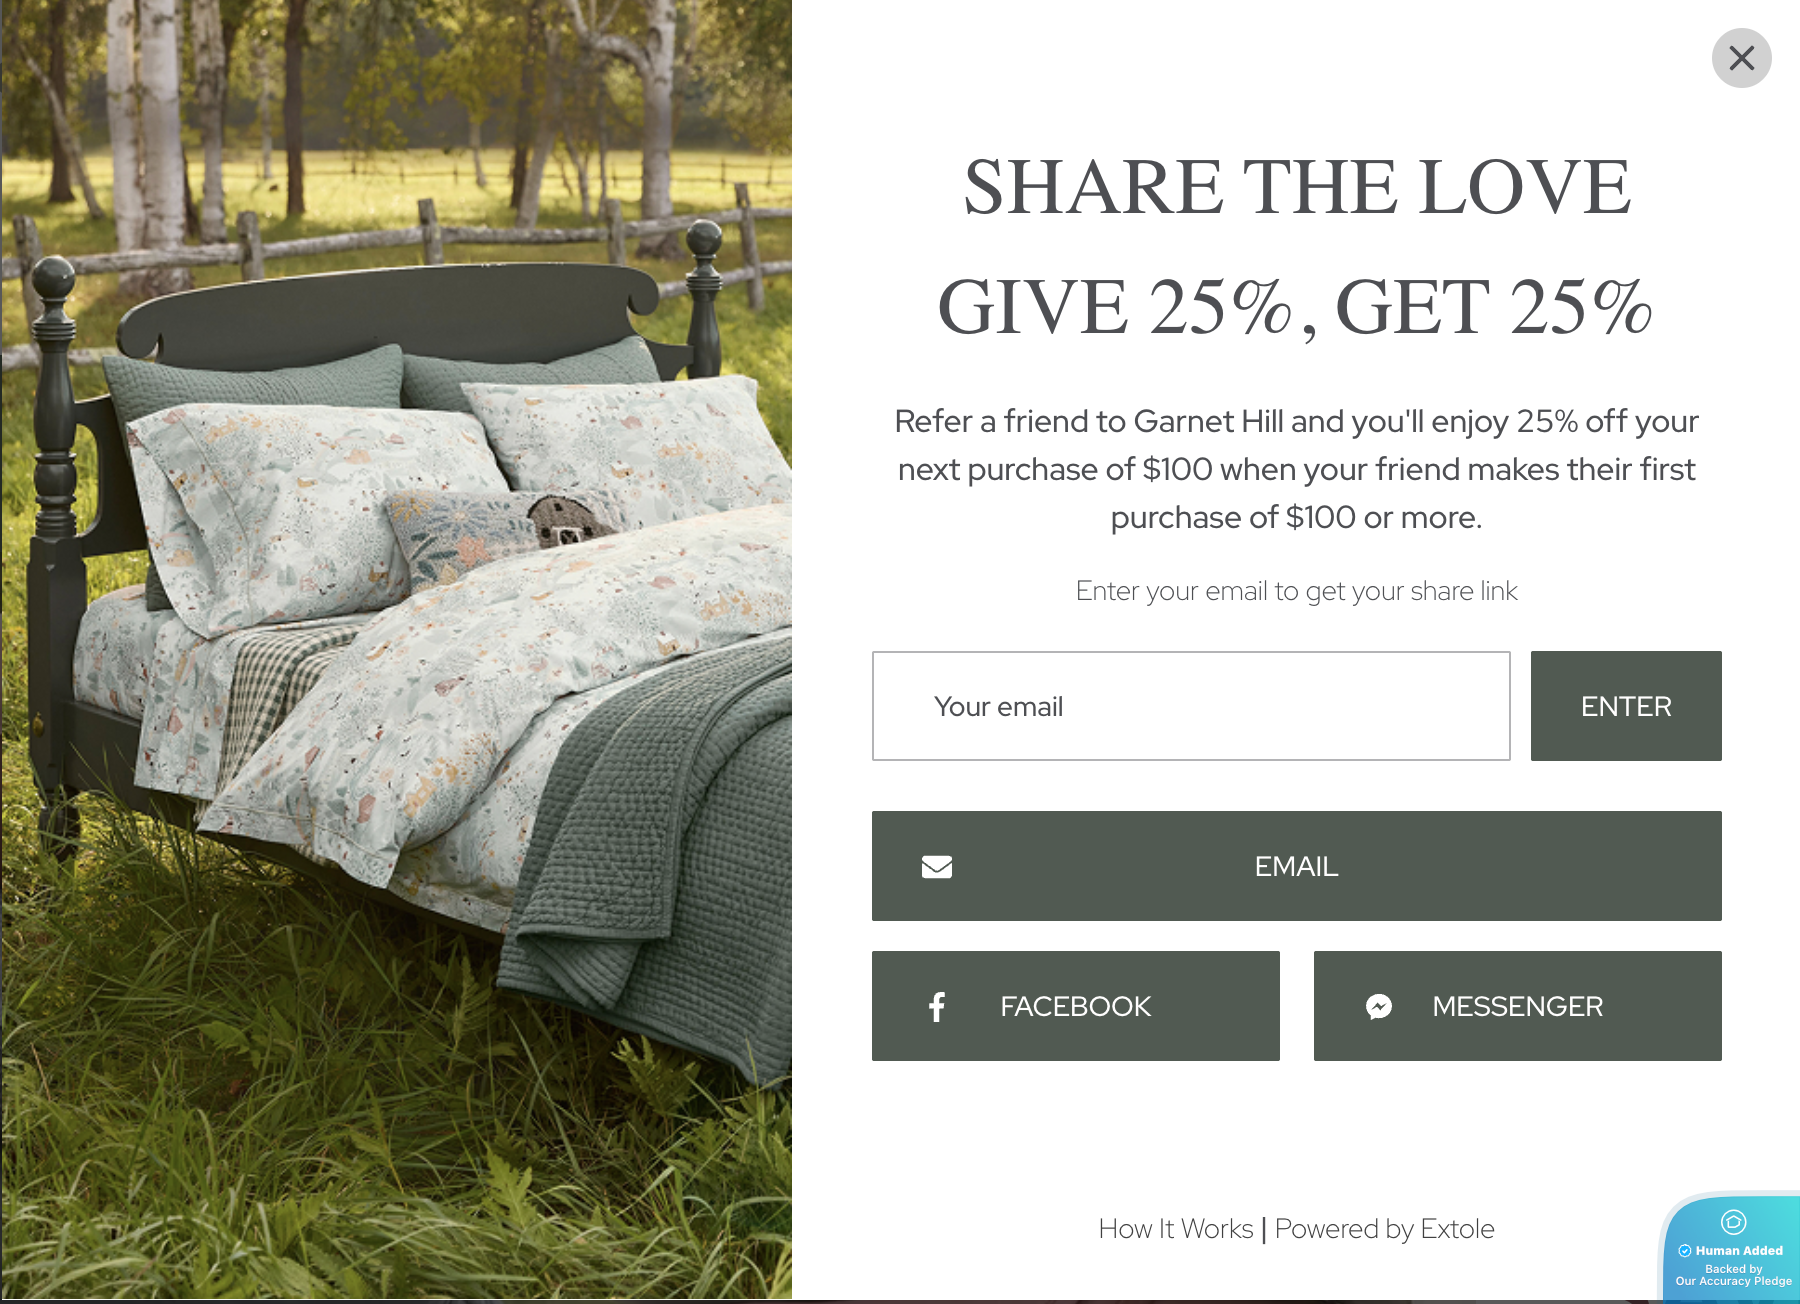The image size is (1800, 1304).
Task: Click the 'Enter your email to get your share link' text
Action: pos(1297,591)
